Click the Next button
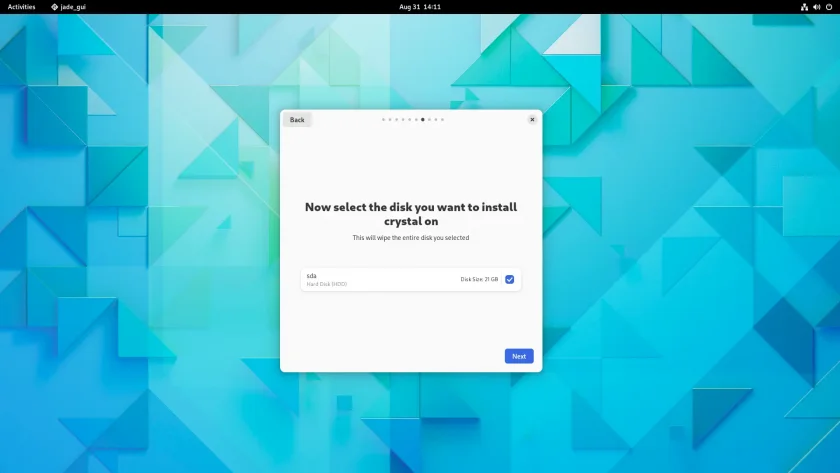 point(519,356)
